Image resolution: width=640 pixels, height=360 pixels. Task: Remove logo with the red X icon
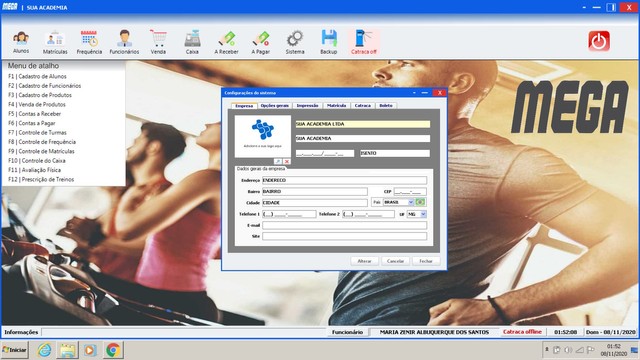(x=287, y=162)
